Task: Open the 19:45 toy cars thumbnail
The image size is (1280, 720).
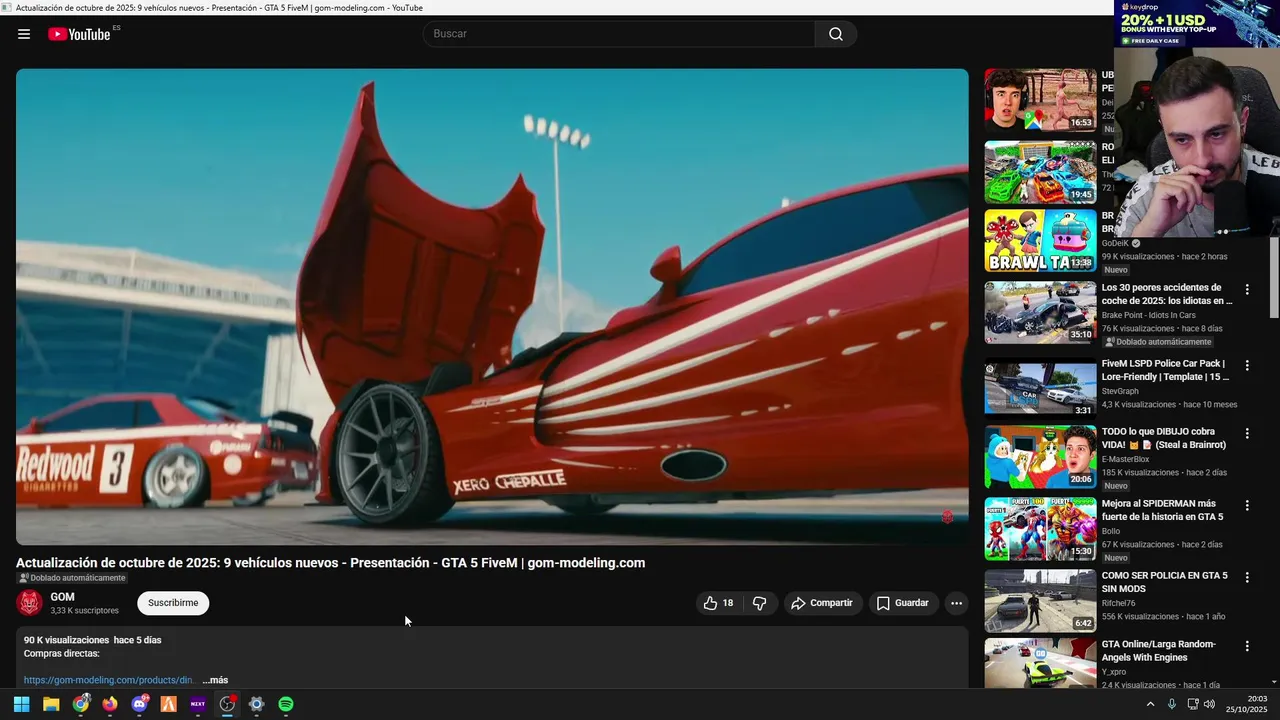Action: click(x=1040, y=172)
